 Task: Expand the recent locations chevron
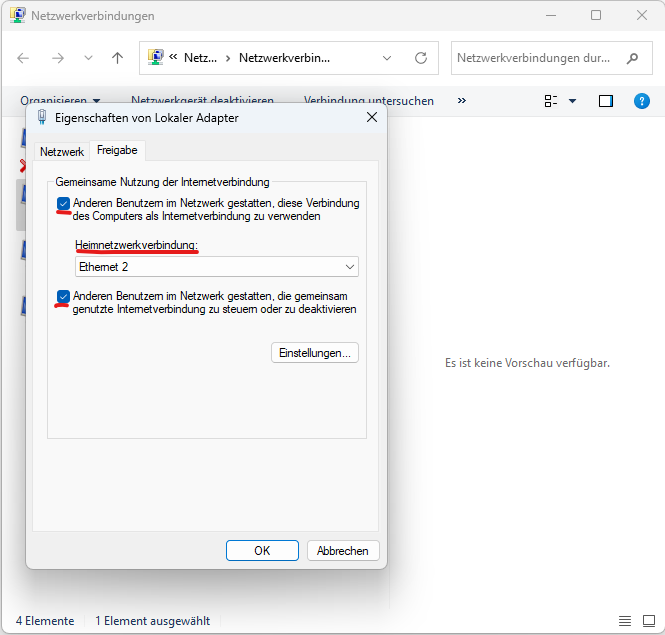click(x=88, y=58)
